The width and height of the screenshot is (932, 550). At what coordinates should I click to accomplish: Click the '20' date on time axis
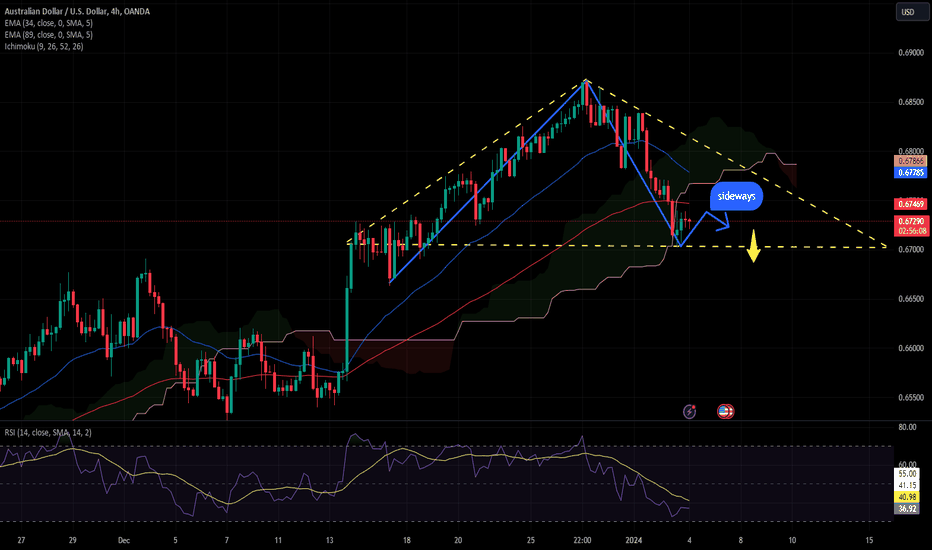pos(458,540)
